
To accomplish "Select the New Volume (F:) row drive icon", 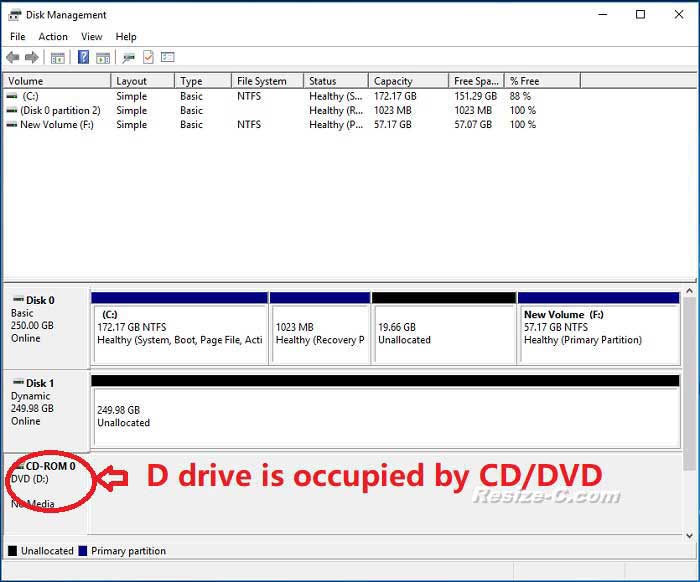I will [x=12, y=125].
